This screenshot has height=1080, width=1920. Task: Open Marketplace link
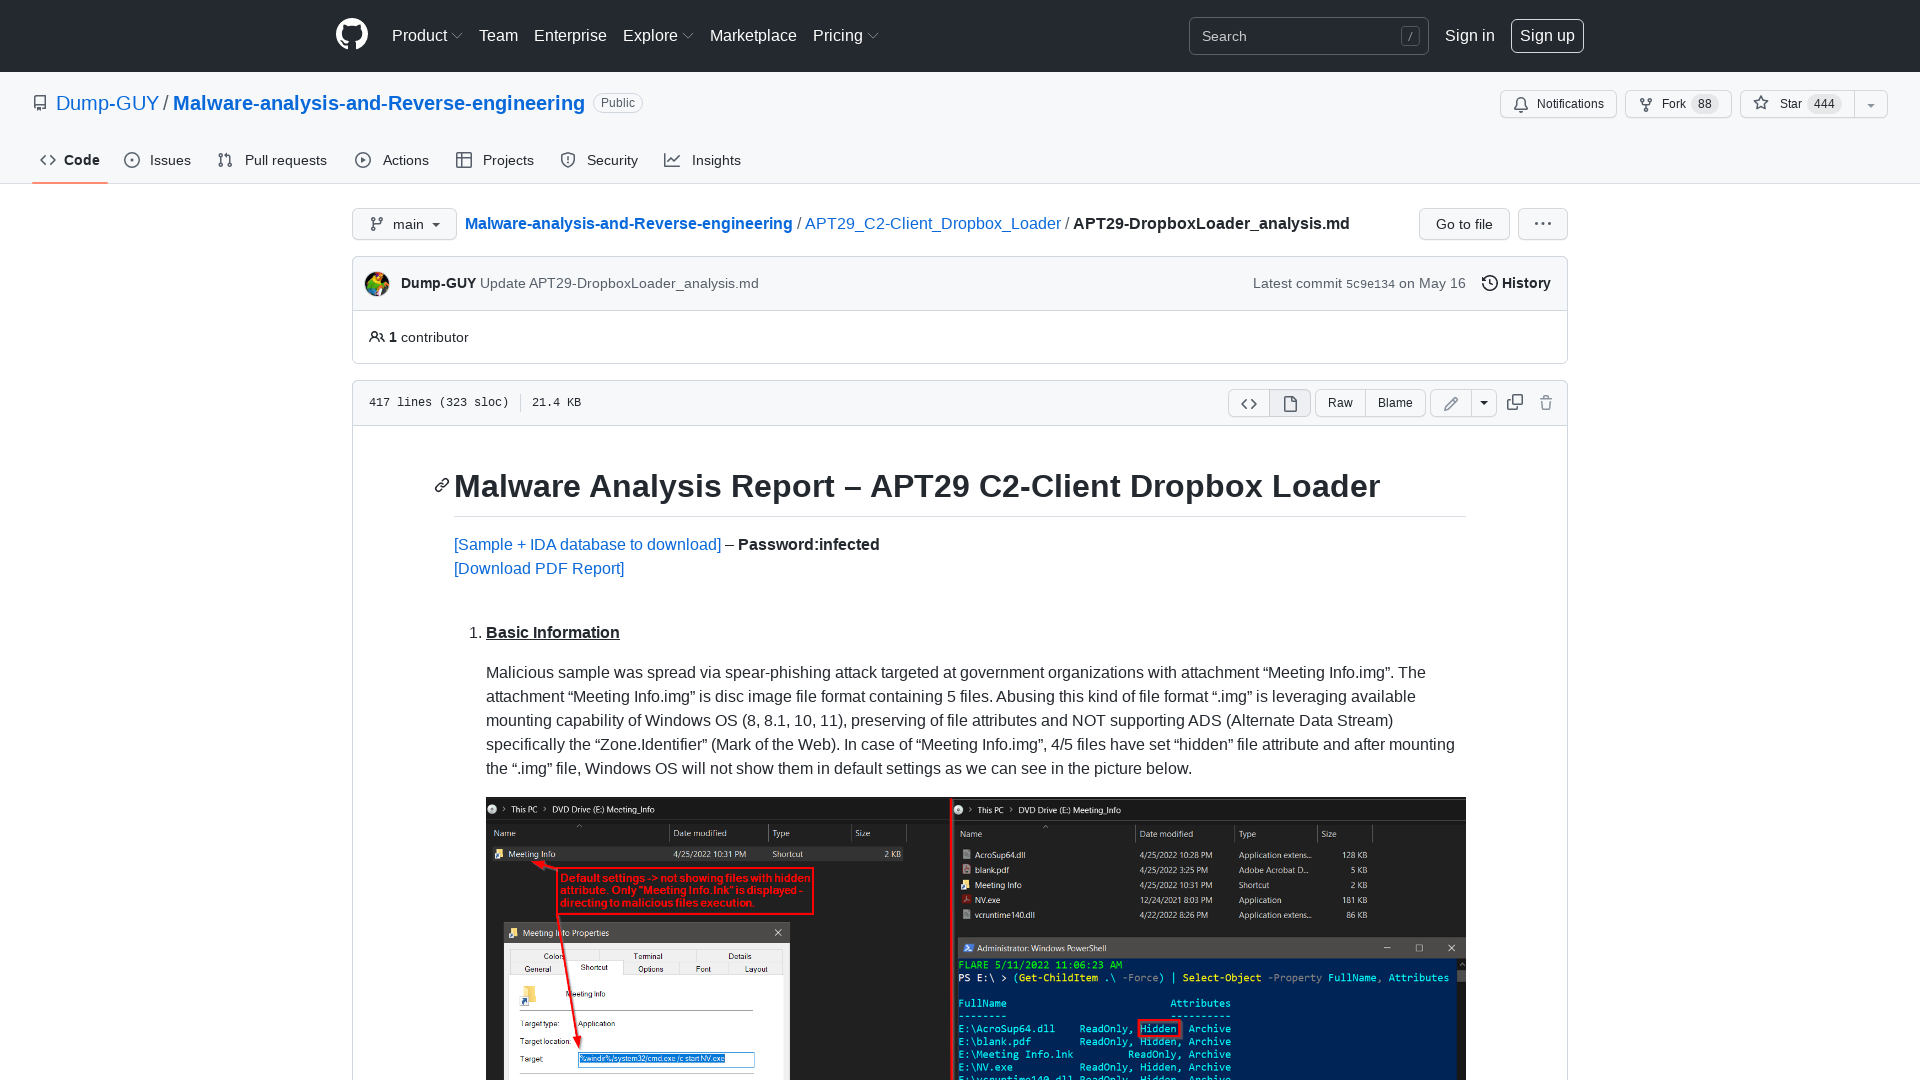coord(753,35)
